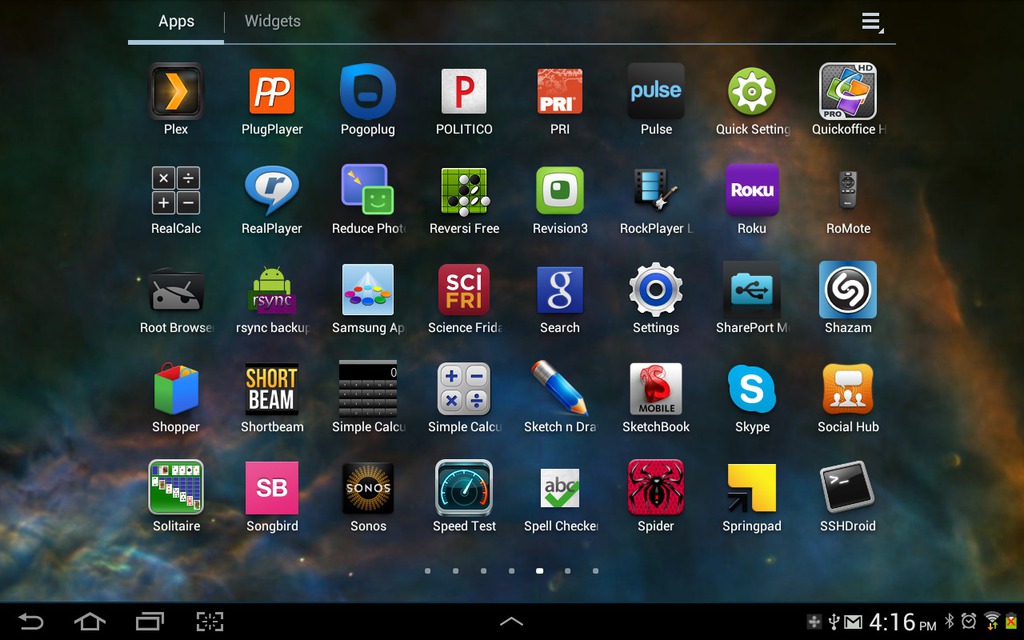
Task: Open the Recent apps button
Action: click(x=150, y=621)
